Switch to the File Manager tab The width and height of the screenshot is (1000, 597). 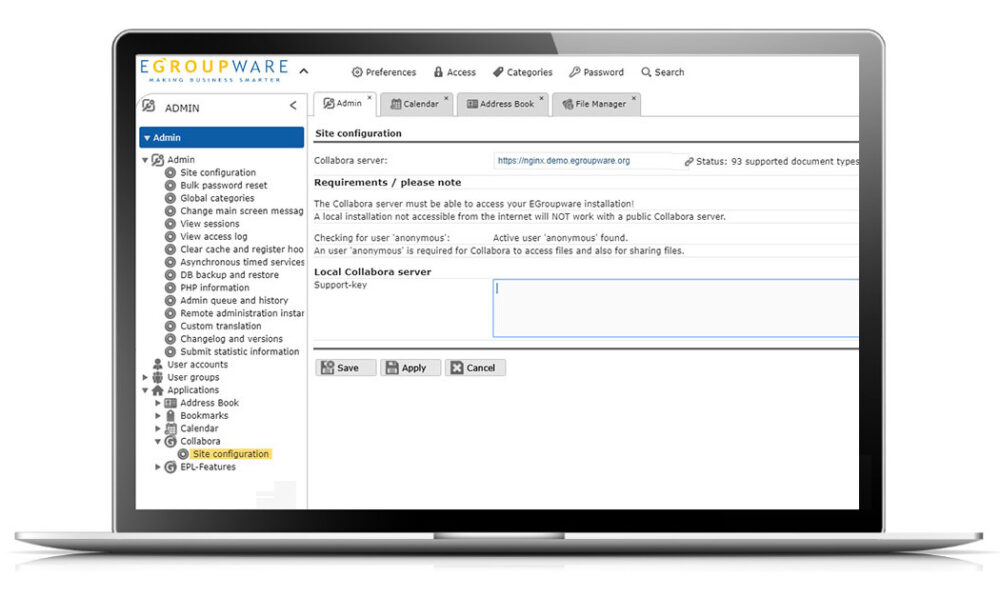point(594,104)
